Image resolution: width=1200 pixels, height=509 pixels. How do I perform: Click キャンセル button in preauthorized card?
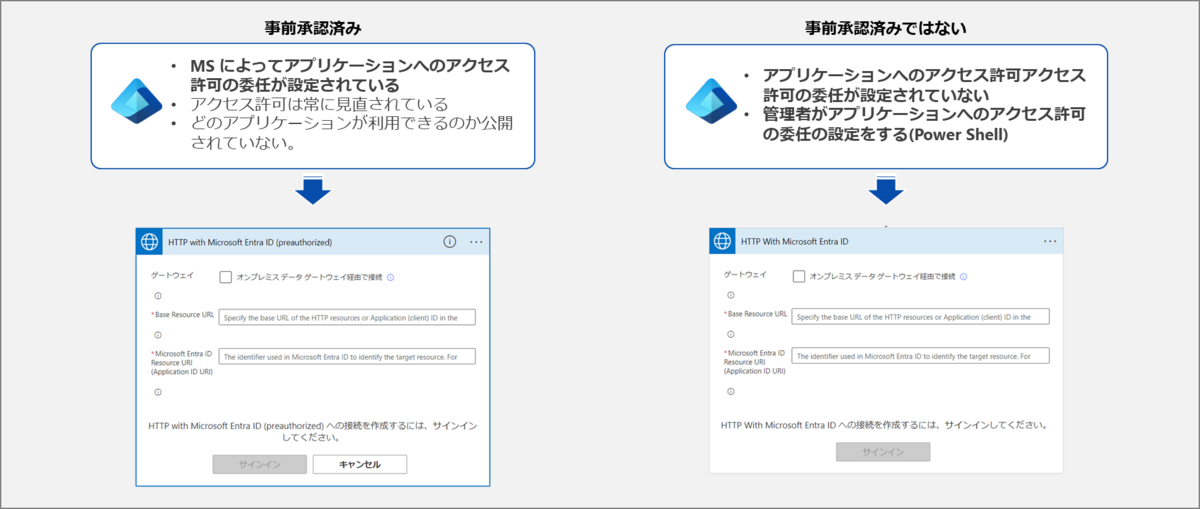[360, 464]
